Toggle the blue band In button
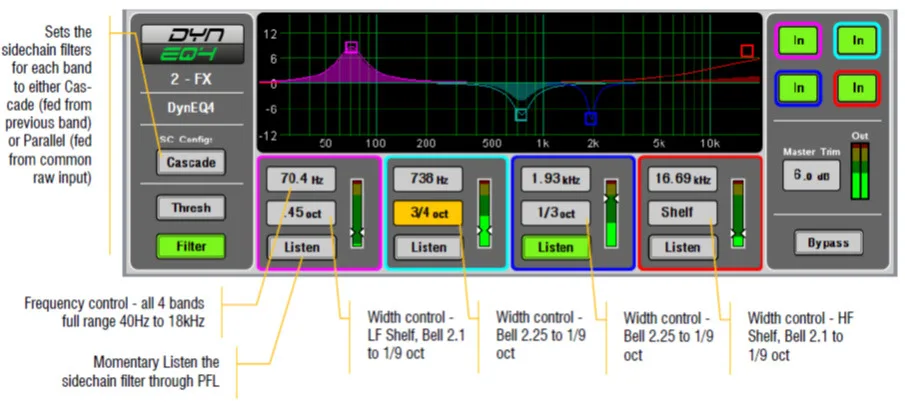The height and width of the screenshot is (402, 905). (799, 88)
